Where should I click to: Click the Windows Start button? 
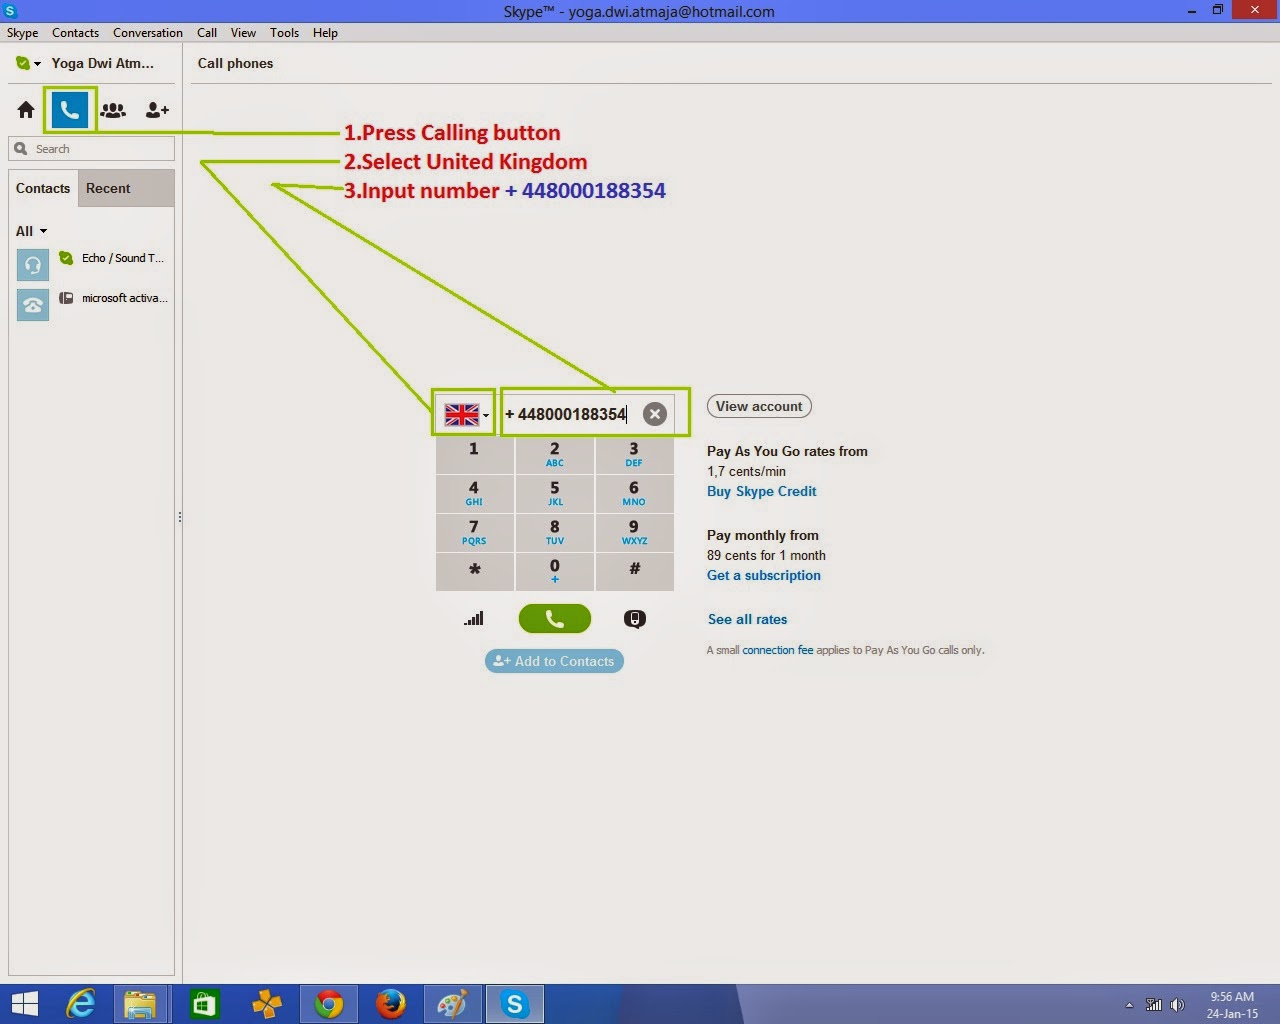click(25, 1004)
